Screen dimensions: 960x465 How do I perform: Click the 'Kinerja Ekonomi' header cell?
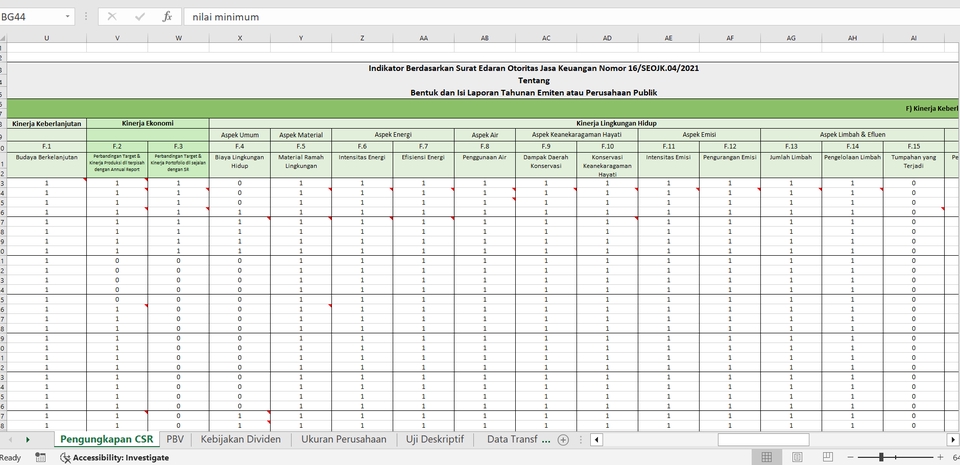[148, 124]
